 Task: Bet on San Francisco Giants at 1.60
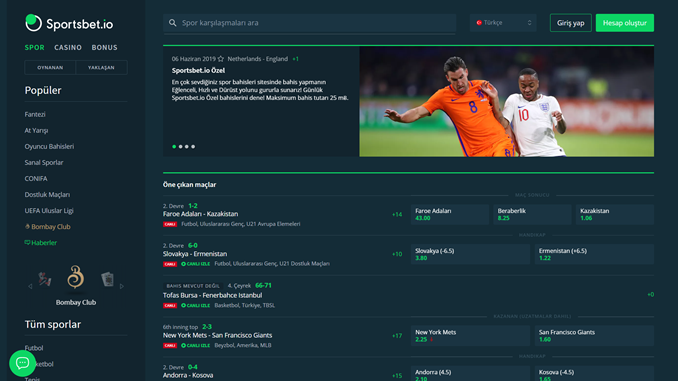click(x=594, y=336)
